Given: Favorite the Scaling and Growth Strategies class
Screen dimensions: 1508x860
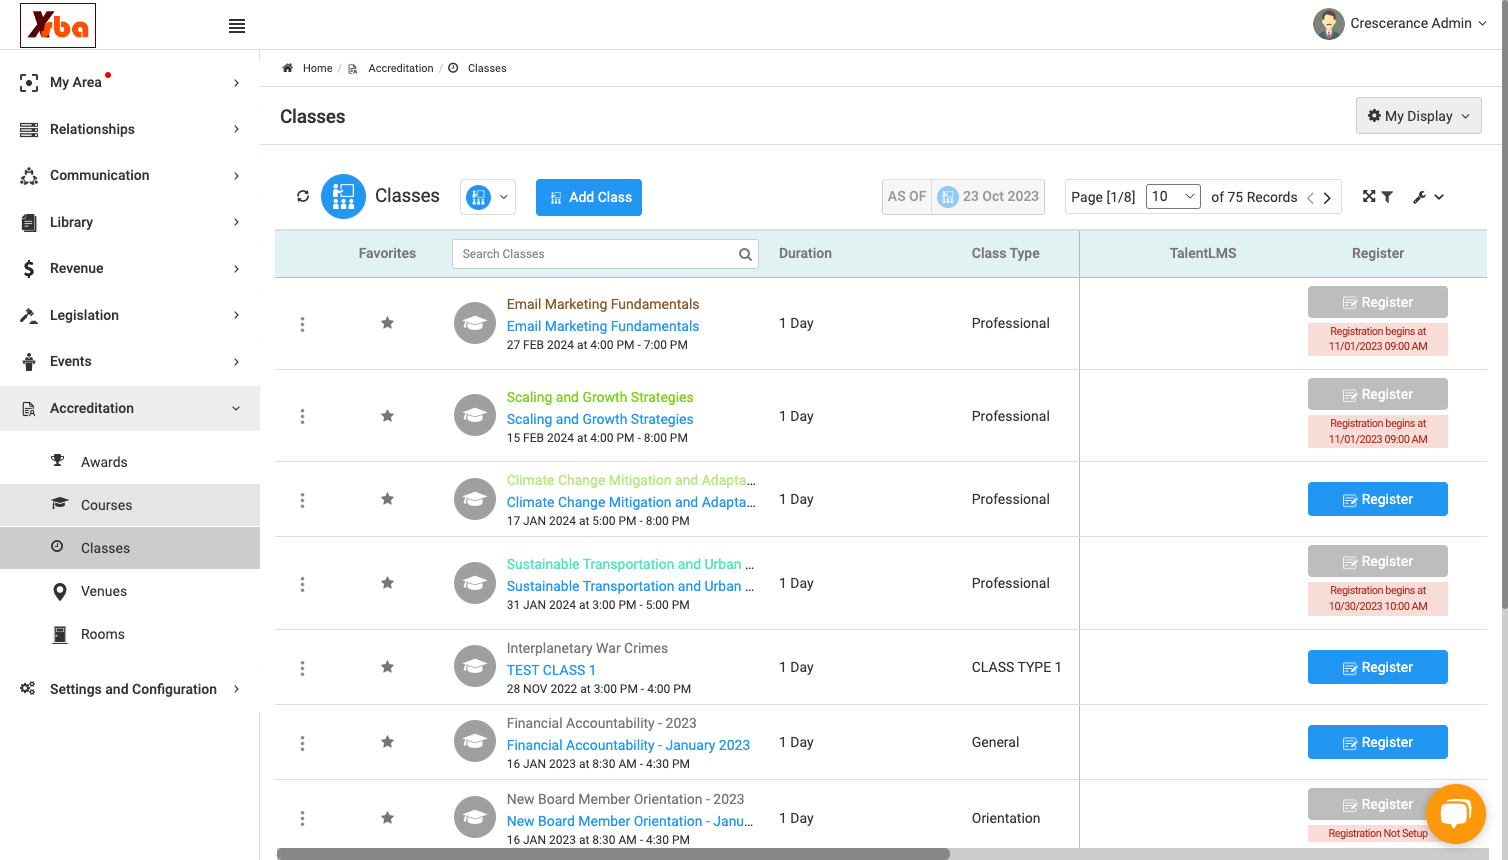Looking at the screenshot, I should 387,416.
